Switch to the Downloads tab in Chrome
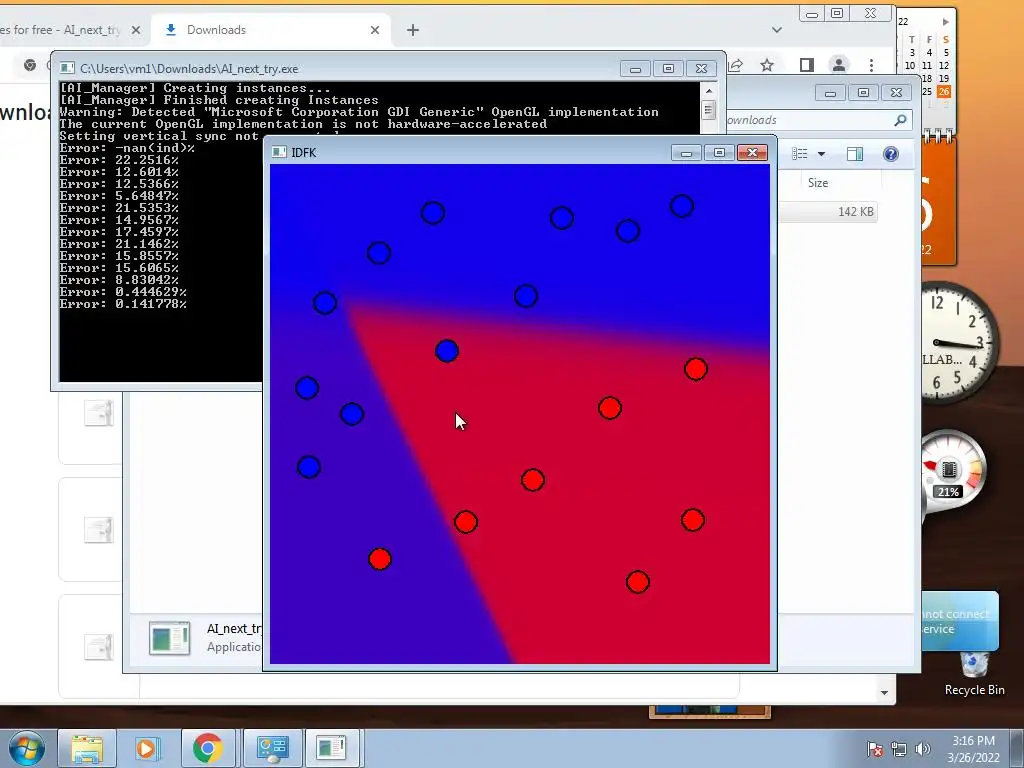The width and height of the screenshot is (1024, 768). click(271, 30)
